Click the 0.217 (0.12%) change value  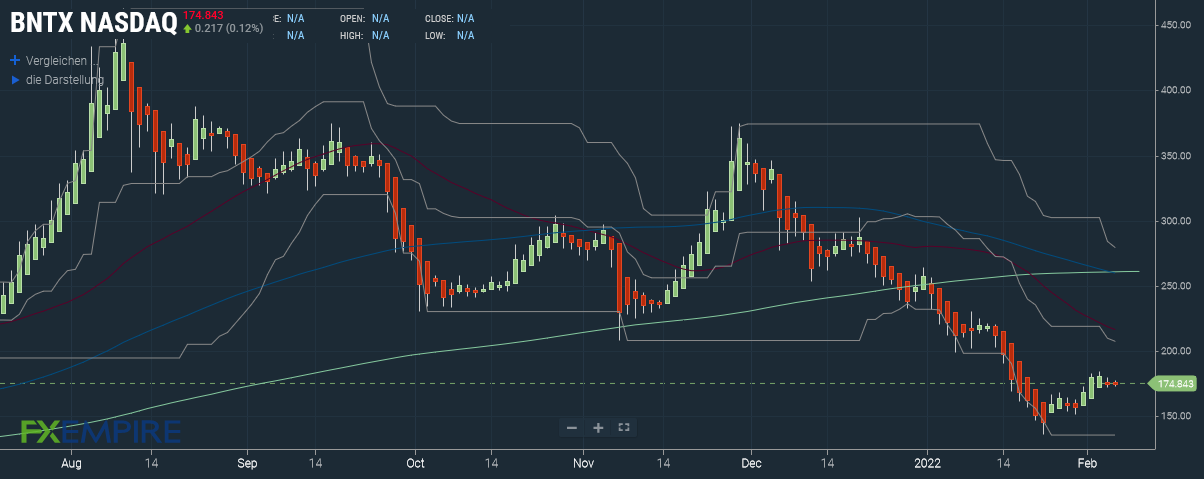230,28
